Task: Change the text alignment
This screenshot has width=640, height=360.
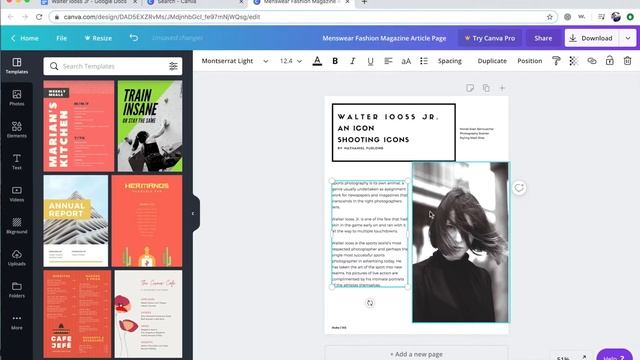Action: (388, 61)
